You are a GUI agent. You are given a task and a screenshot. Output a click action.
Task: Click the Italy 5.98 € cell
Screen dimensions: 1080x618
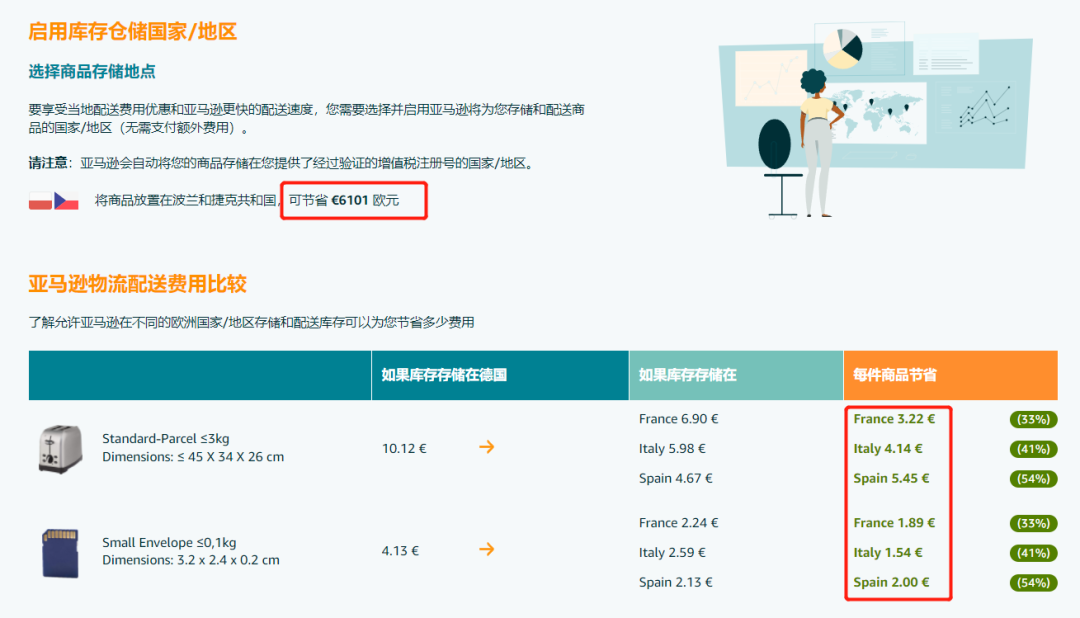click(x=672, y=449)
